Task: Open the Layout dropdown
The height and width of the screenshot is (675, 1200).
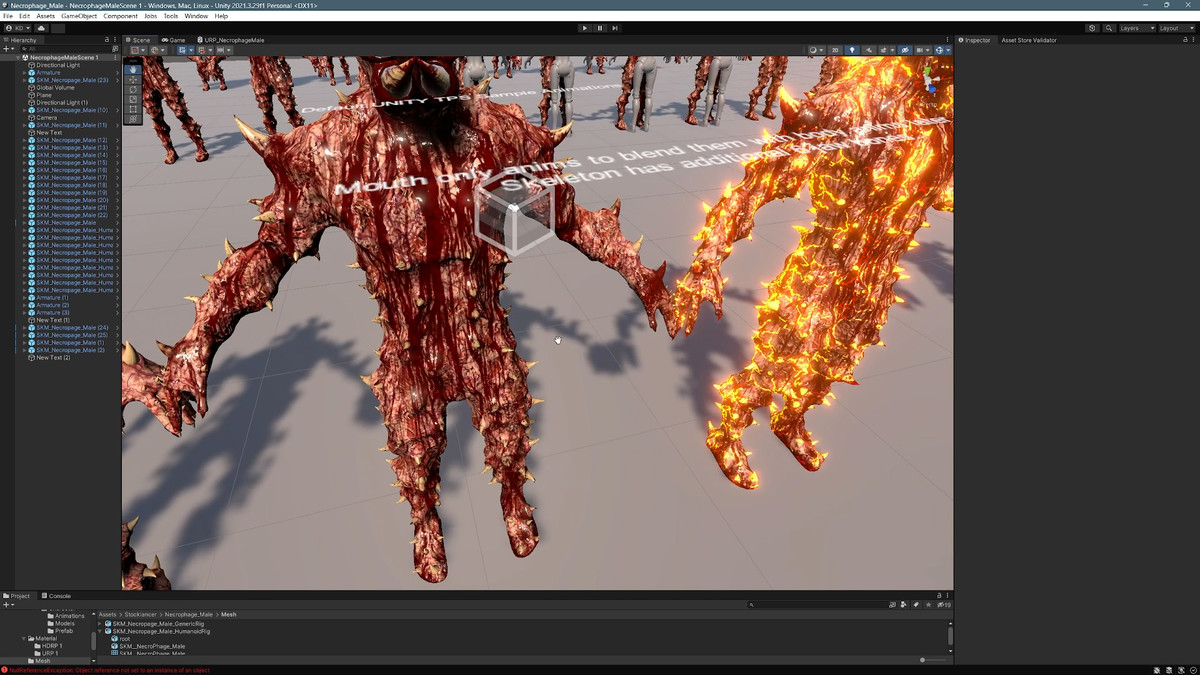Action: pos(1175,28)
